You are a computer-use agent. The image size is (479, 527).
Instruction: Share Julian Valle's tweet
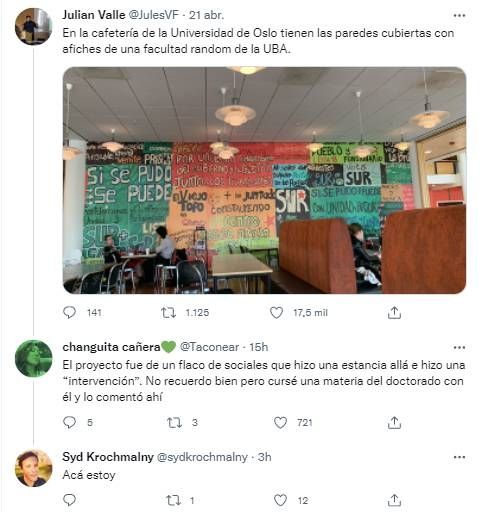pyautogui.click(x=394, y=313)
